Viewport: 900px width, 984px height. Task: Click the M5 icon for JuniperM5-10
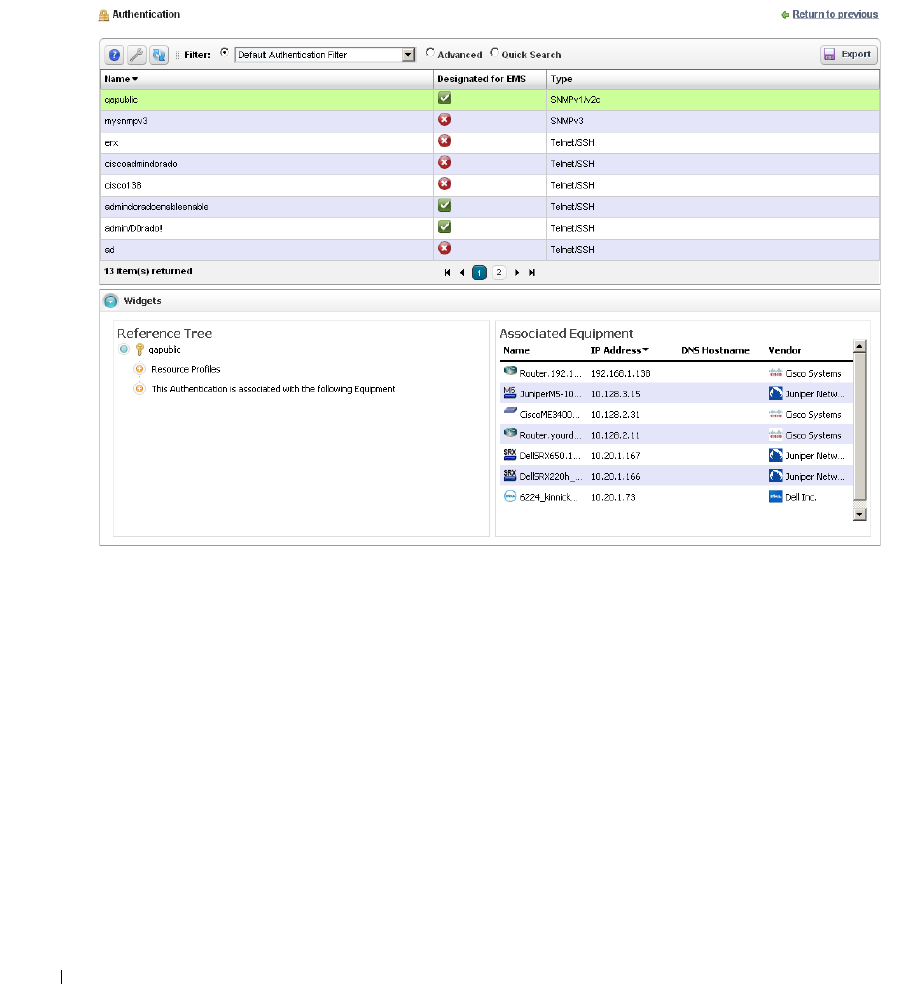pos(510,393)
